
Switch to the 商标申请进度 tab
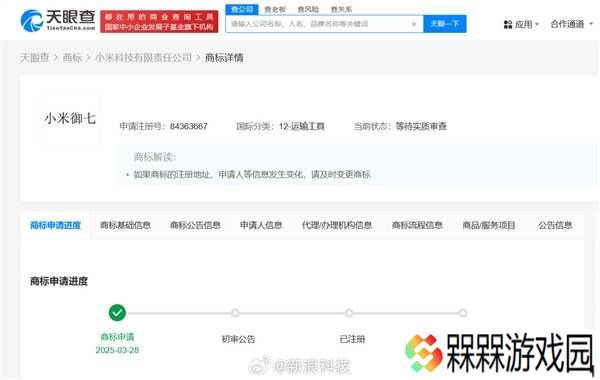[55, 225]
